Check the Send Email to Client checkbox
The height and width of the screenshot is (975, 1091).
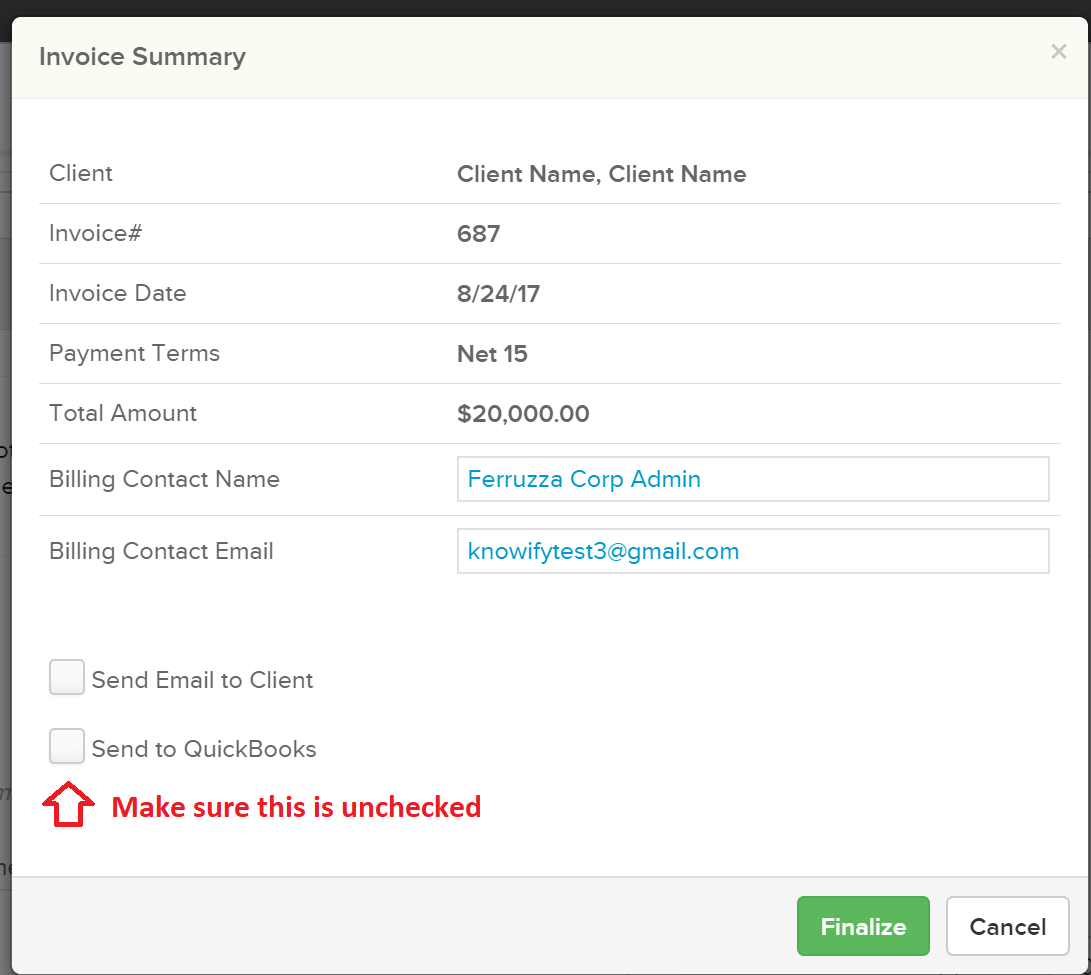click(x=67, y=678)
